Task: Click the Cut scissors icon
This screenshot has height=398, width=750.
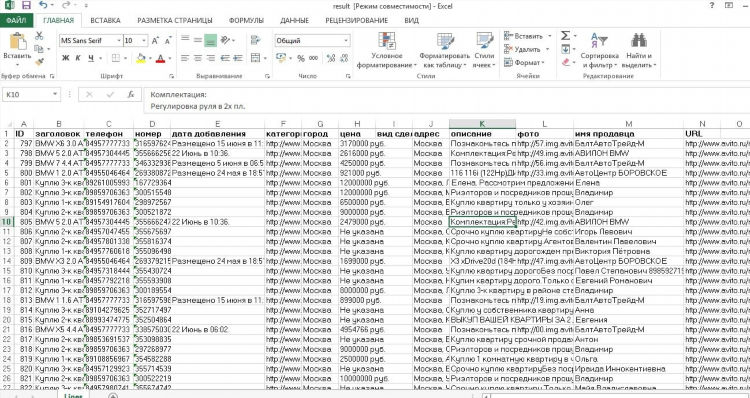Action: [x=39, y=36]
